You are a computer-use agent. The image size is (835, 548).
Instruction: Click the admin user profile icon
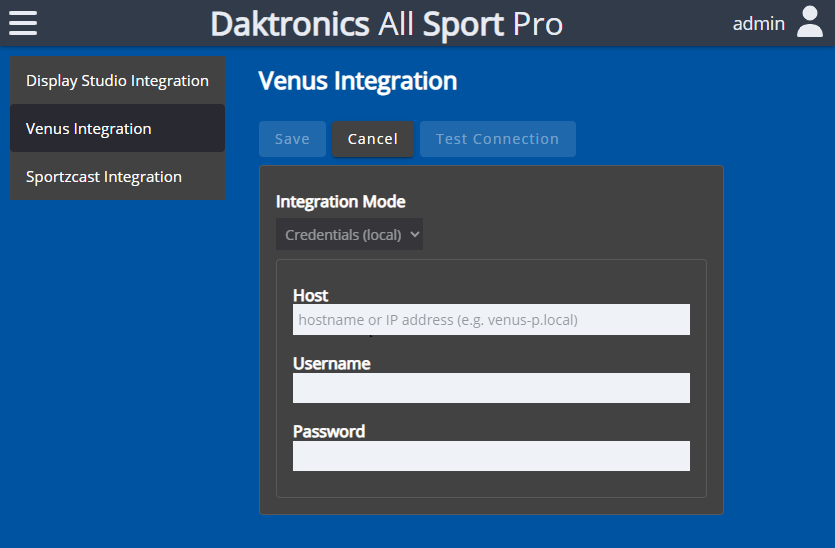click(809, 22)
